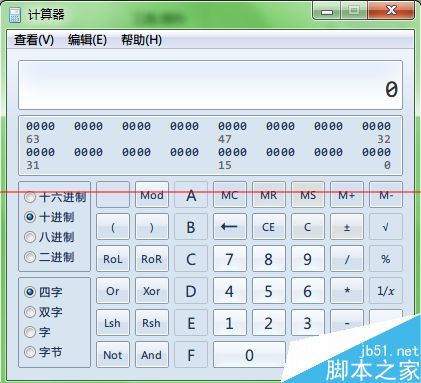Click number 4 key
This screenshot has height=383, width=421.
230,291
